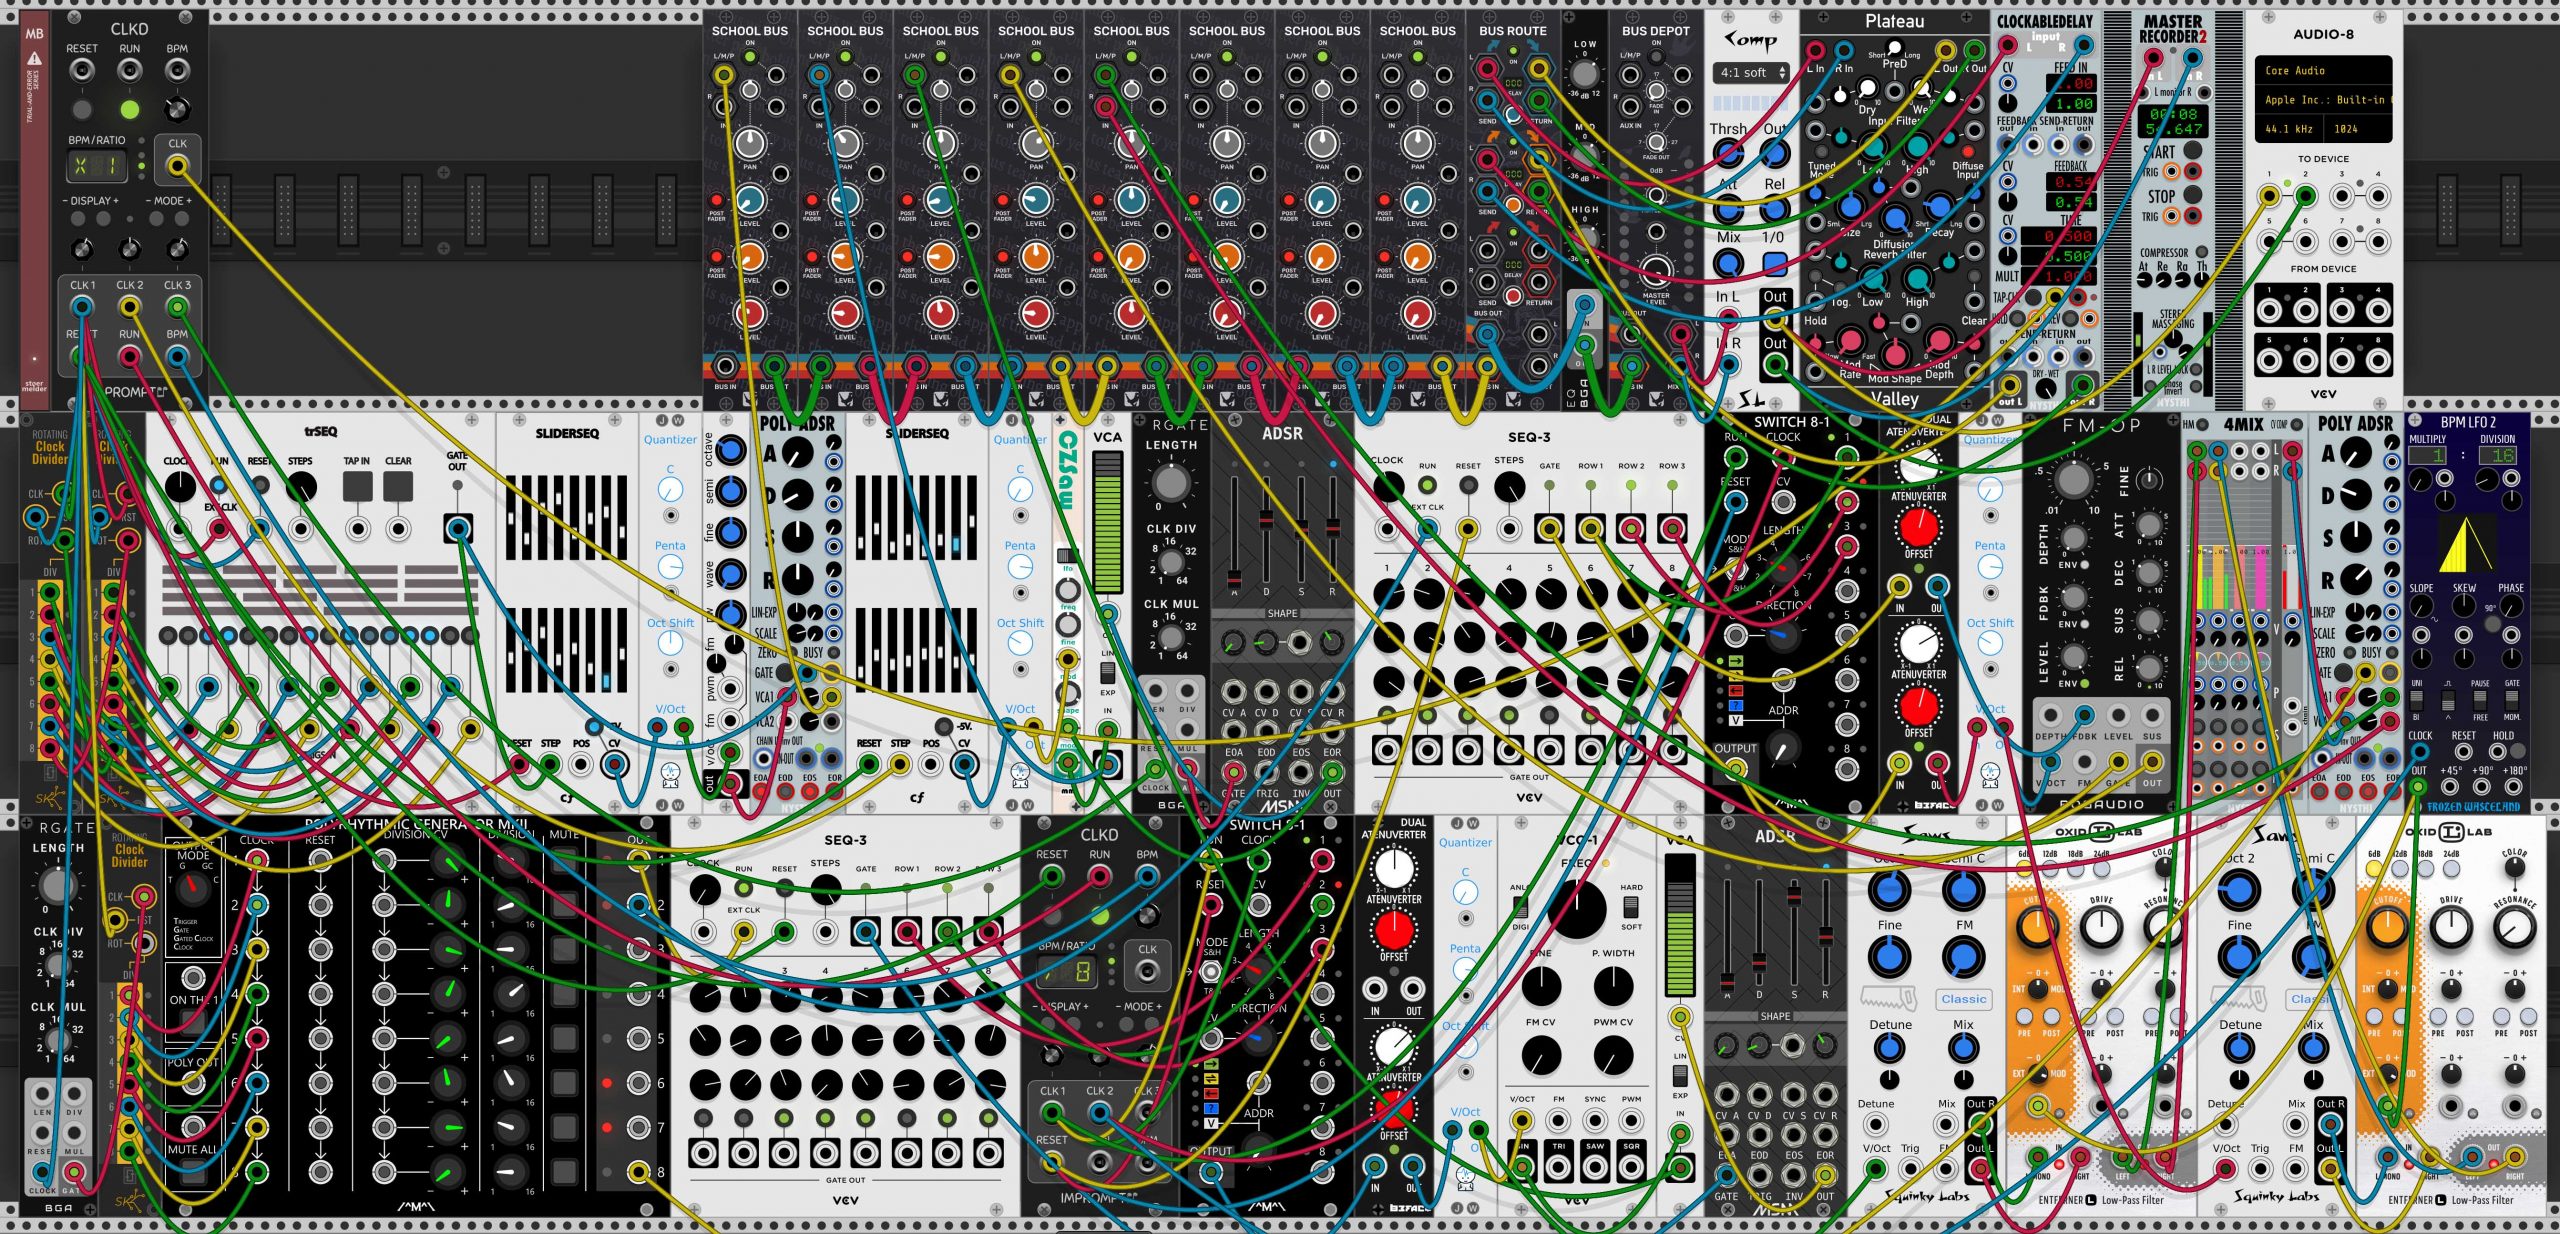Click the SAW output jack on VCO-1
This screenshot has width=2560, height=1234.
[1595, 1166]
